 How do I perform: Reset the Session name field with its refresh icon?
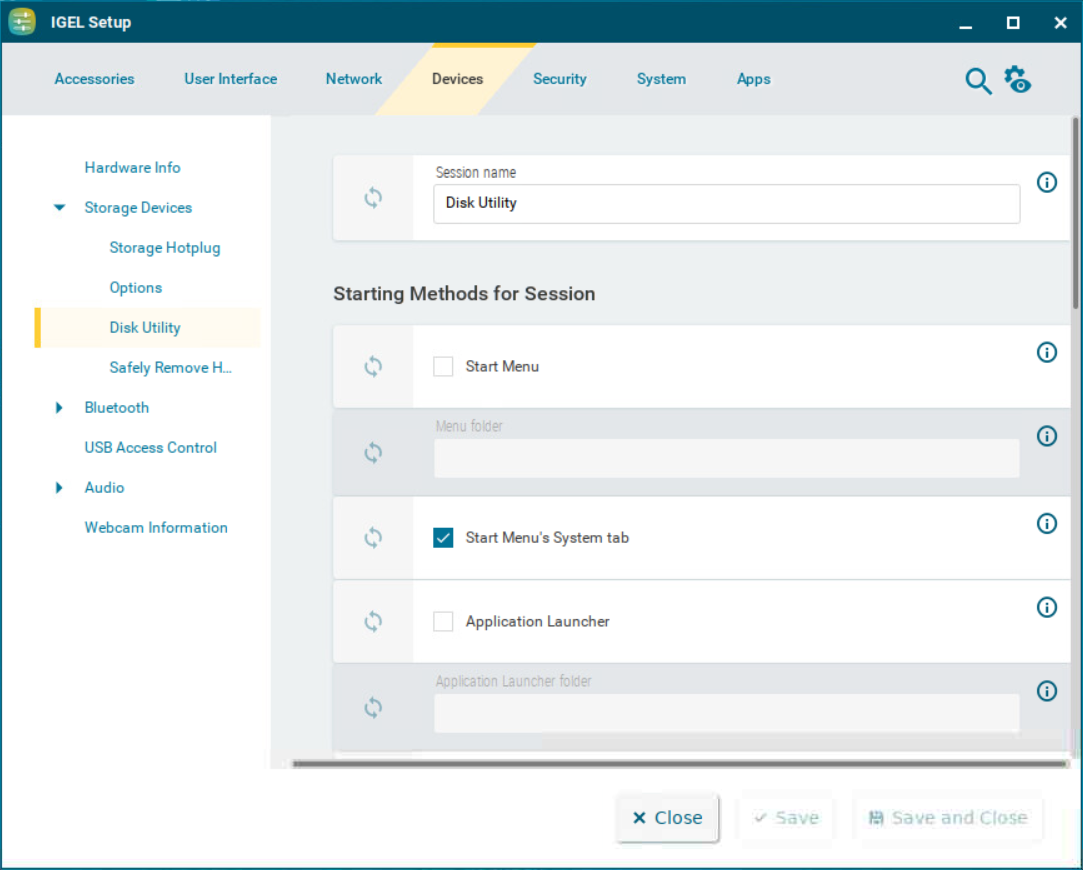(373, 198)
